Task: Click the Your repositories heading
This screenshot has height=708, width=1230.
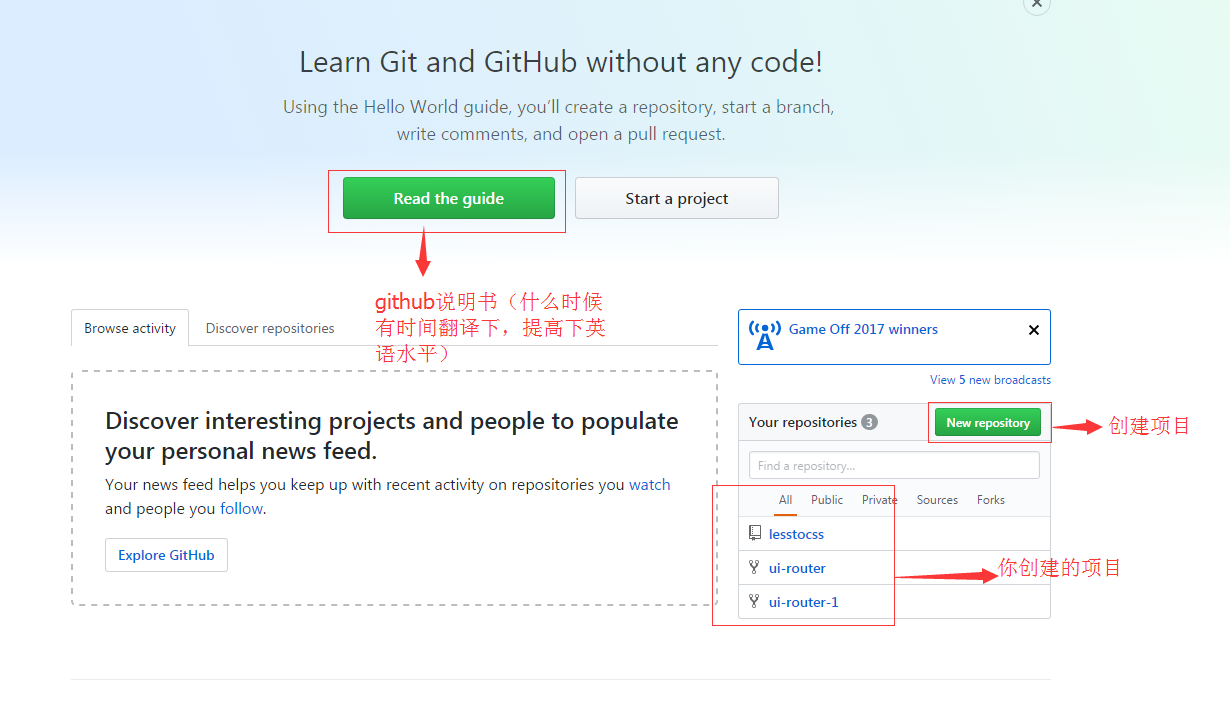Action: tap(802, 422)
